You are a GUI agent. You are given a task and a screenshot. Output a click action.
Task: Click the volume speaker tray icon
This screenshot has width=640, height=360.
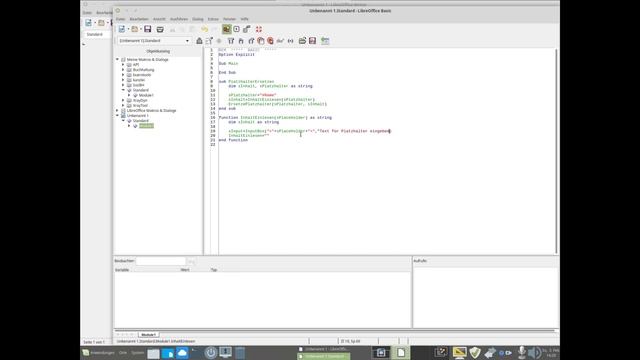pyautogui.click(x=534, y=353)
